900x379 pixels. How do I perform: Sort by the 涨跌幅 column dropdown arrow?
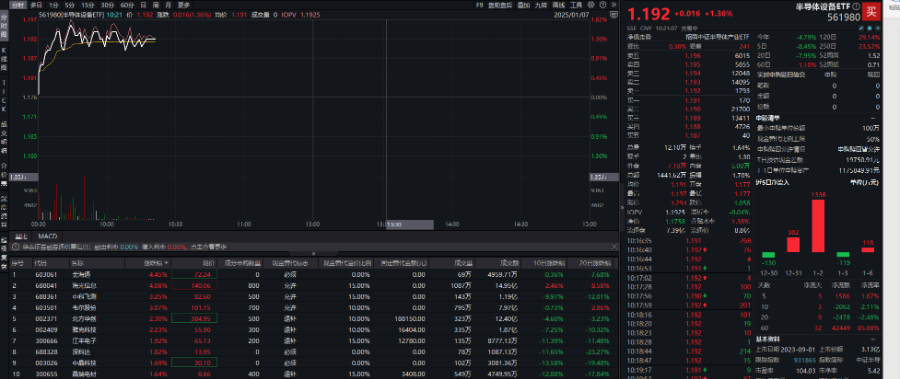167,263
